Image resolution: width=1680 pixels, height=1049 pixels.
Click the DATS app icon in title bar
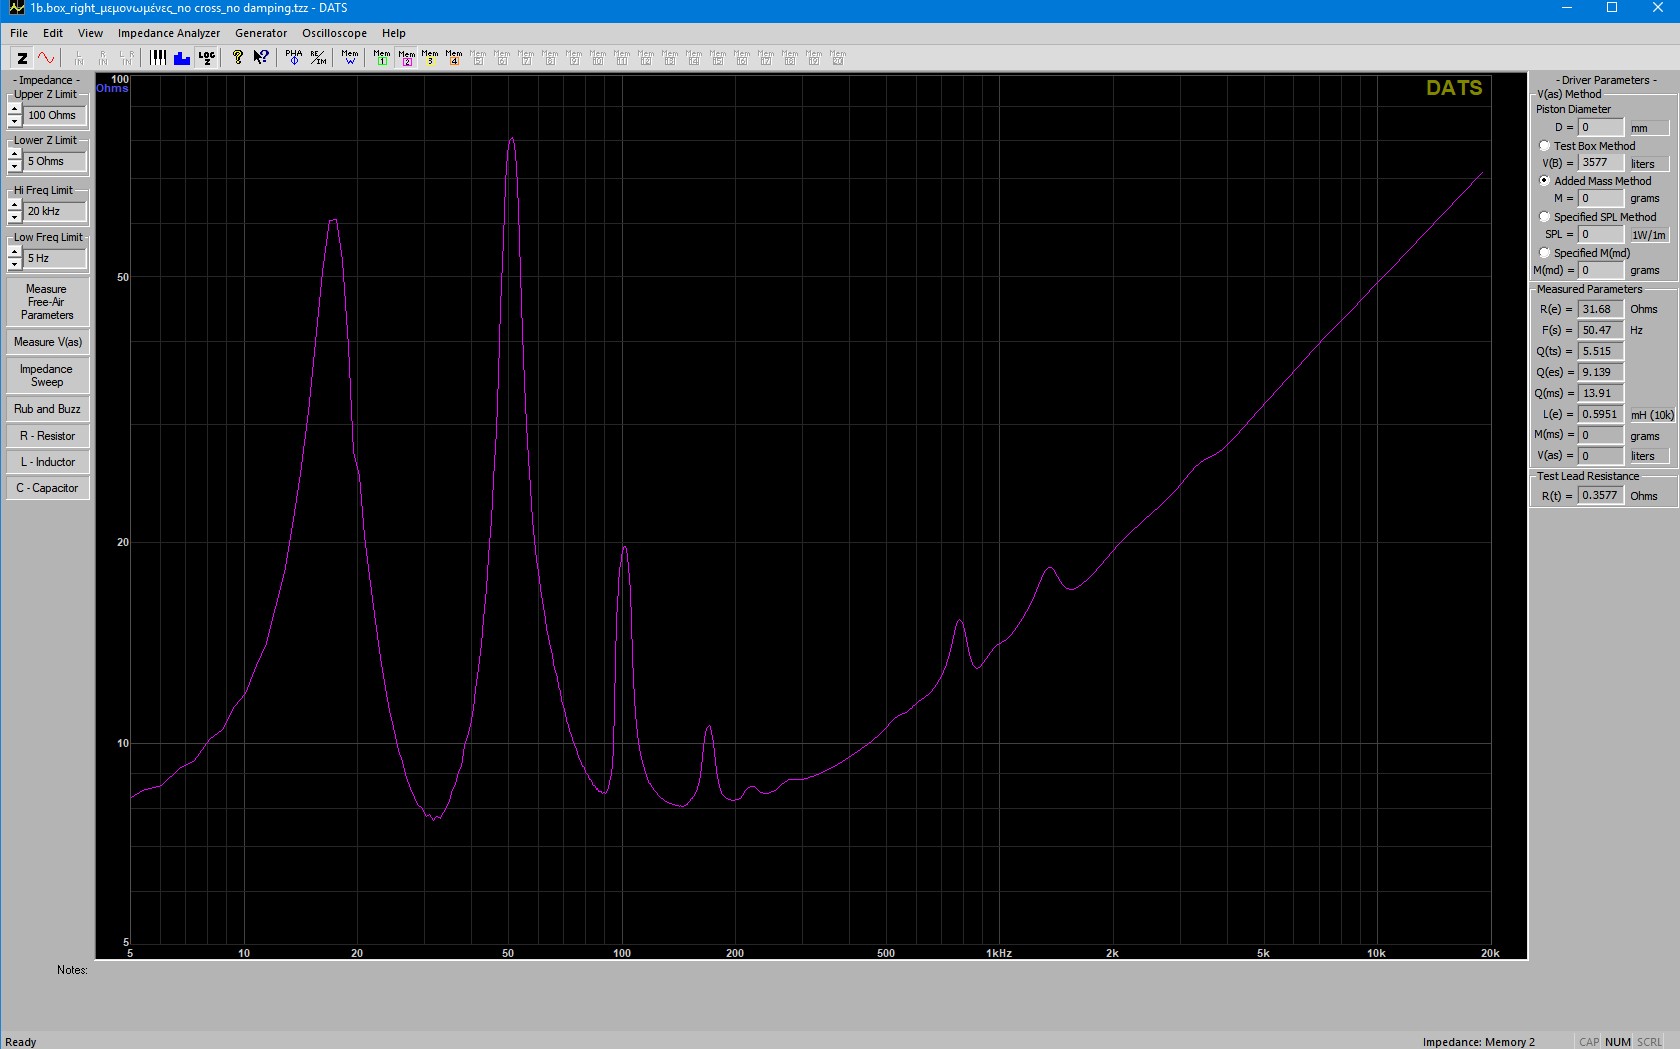[16, 8]
